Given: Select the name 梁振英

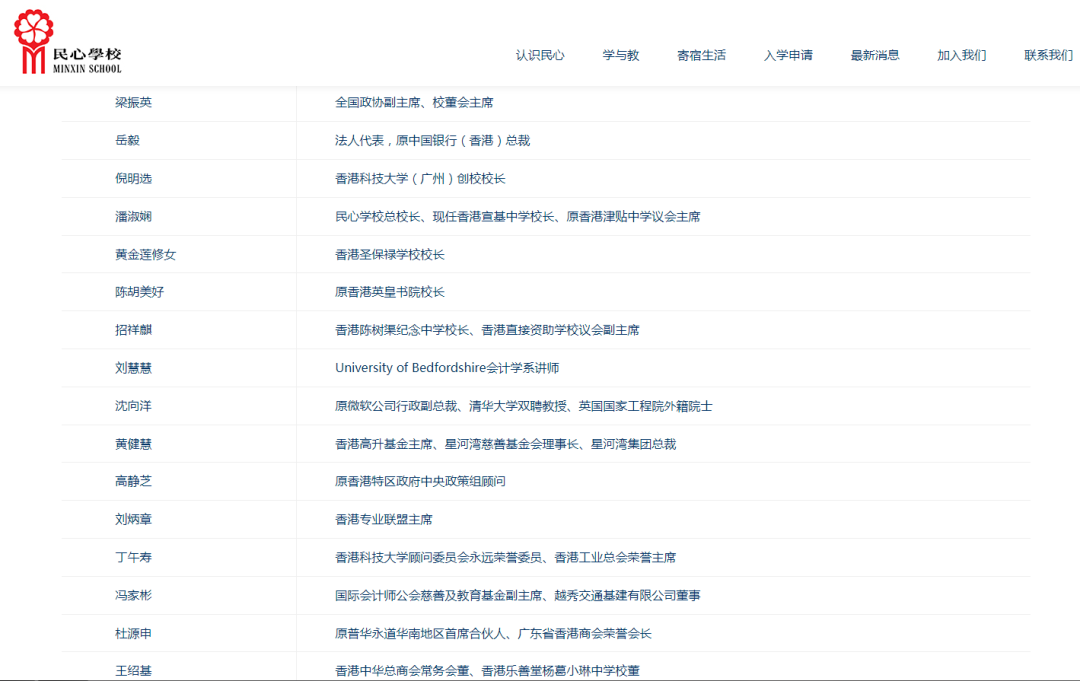Looking at the screenshot, I should (x=133, y=103).
